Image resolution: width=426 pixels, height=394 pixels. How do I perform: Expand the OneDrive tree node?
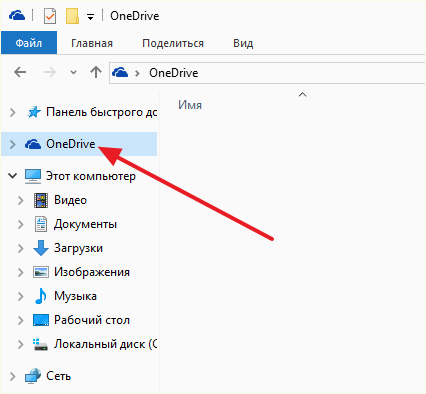[x=13, y=144]
